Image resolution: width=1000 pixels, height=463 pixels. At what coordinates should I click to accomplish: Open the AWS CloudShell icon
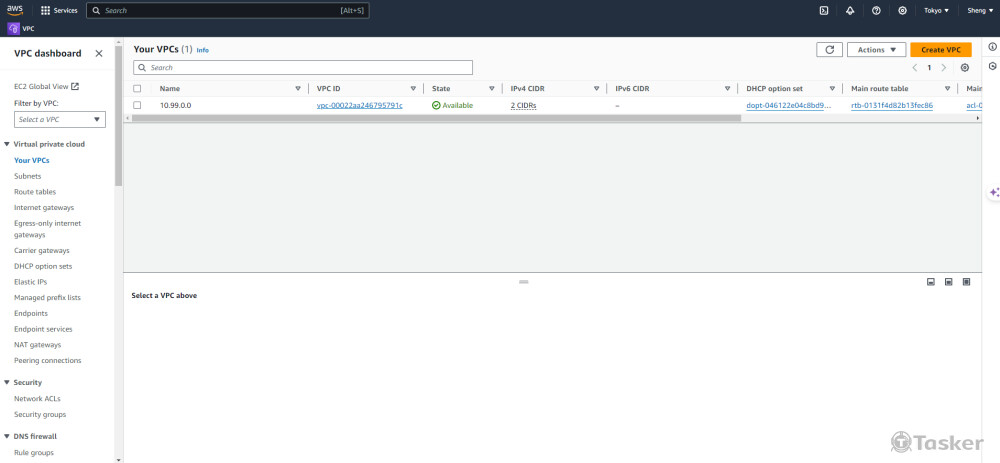823,10
